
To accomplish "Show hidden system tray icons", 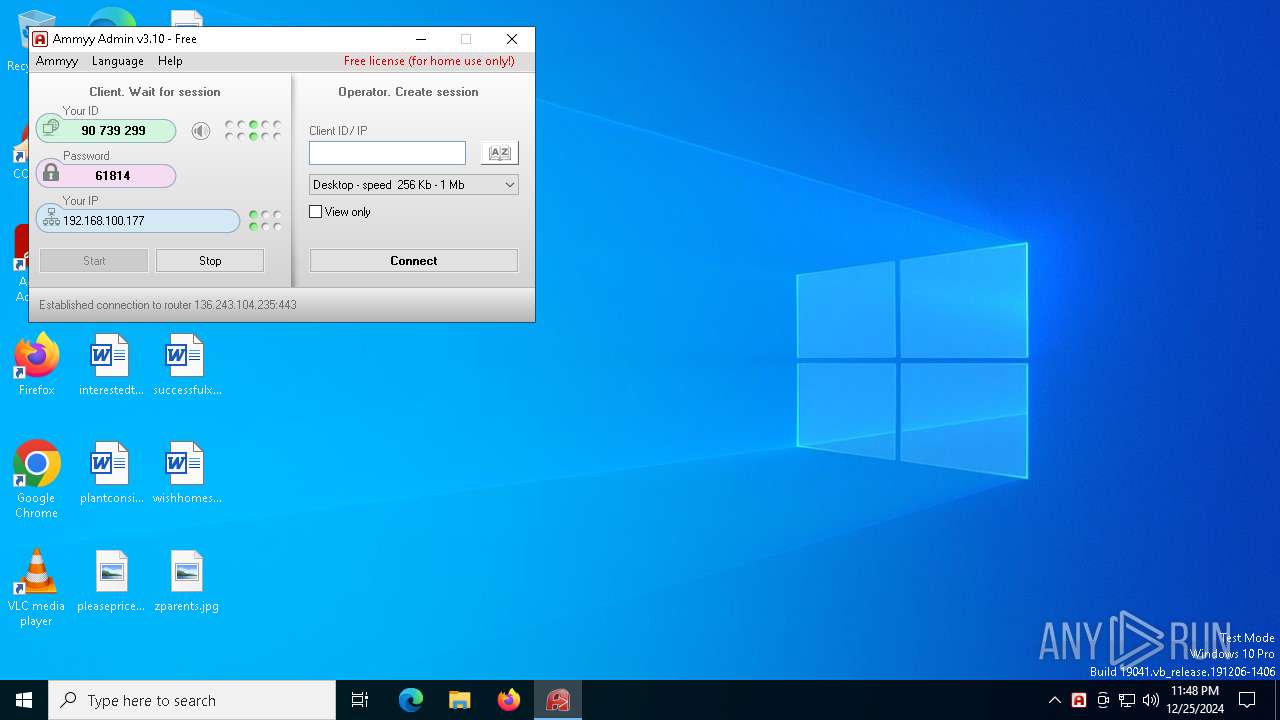I will tap(1054, 700).
